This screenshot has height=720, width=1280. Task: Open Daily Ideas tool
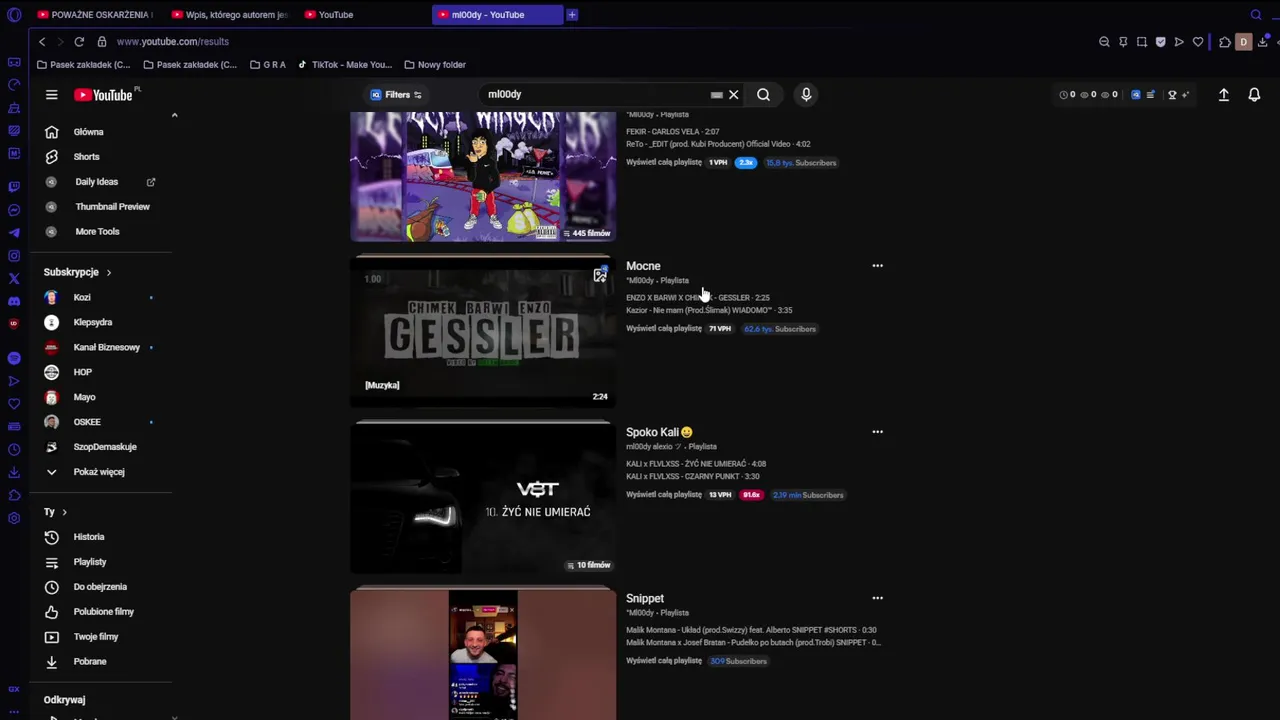[97, 182]
